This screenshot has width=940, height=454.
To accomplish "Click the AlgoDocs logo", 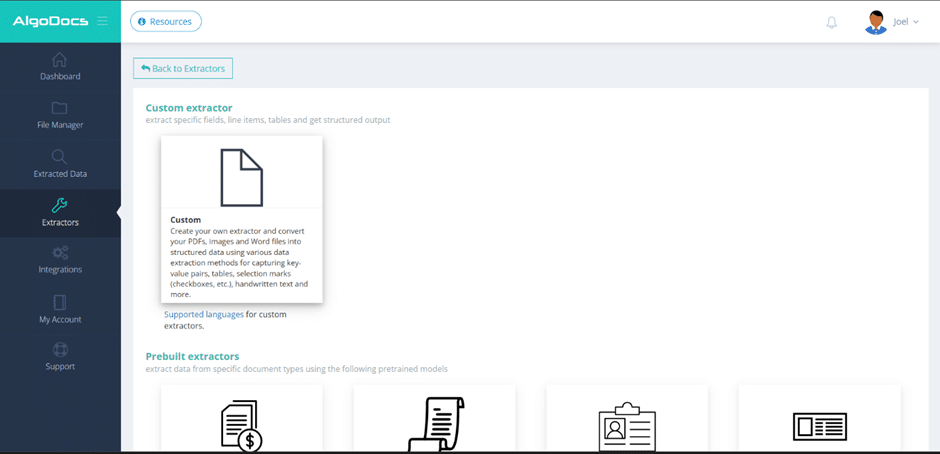I will tap(50, 21).
